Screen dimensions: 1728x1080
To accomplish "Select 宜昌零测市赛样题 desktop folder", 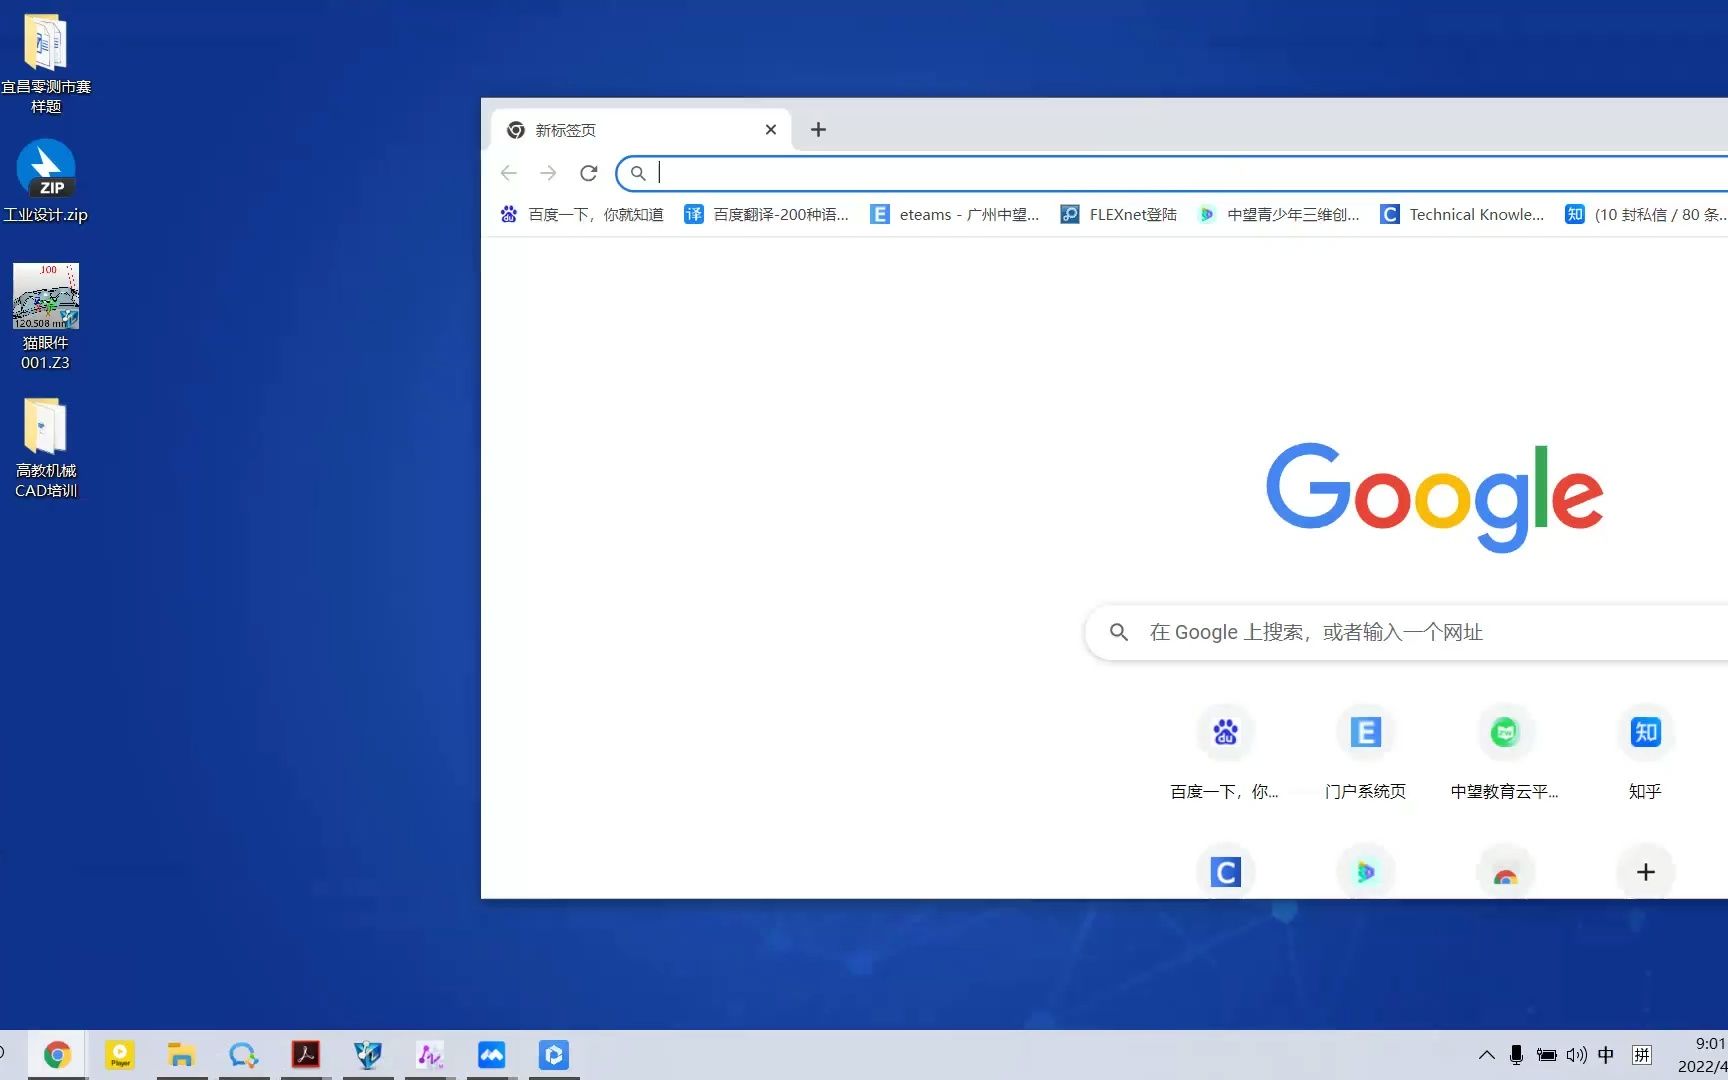I will [46, 63].
